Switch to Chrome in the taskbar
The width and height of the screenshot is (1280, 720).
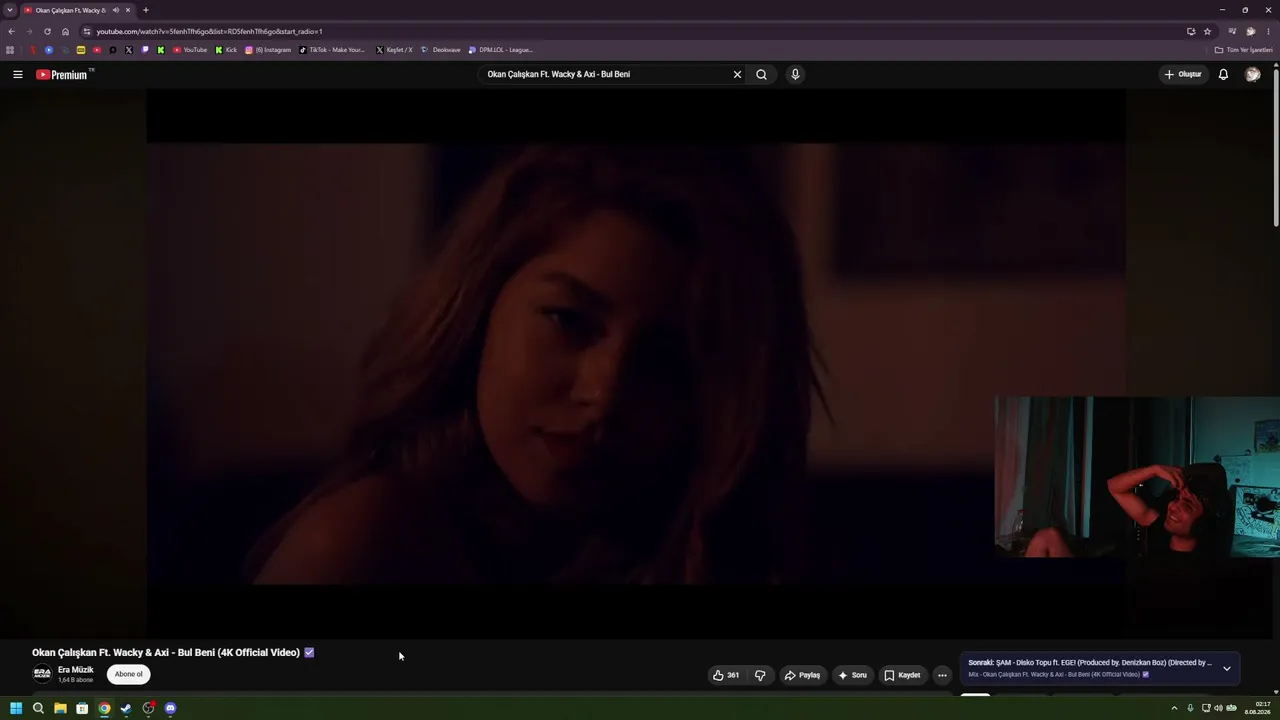(104, 708)
